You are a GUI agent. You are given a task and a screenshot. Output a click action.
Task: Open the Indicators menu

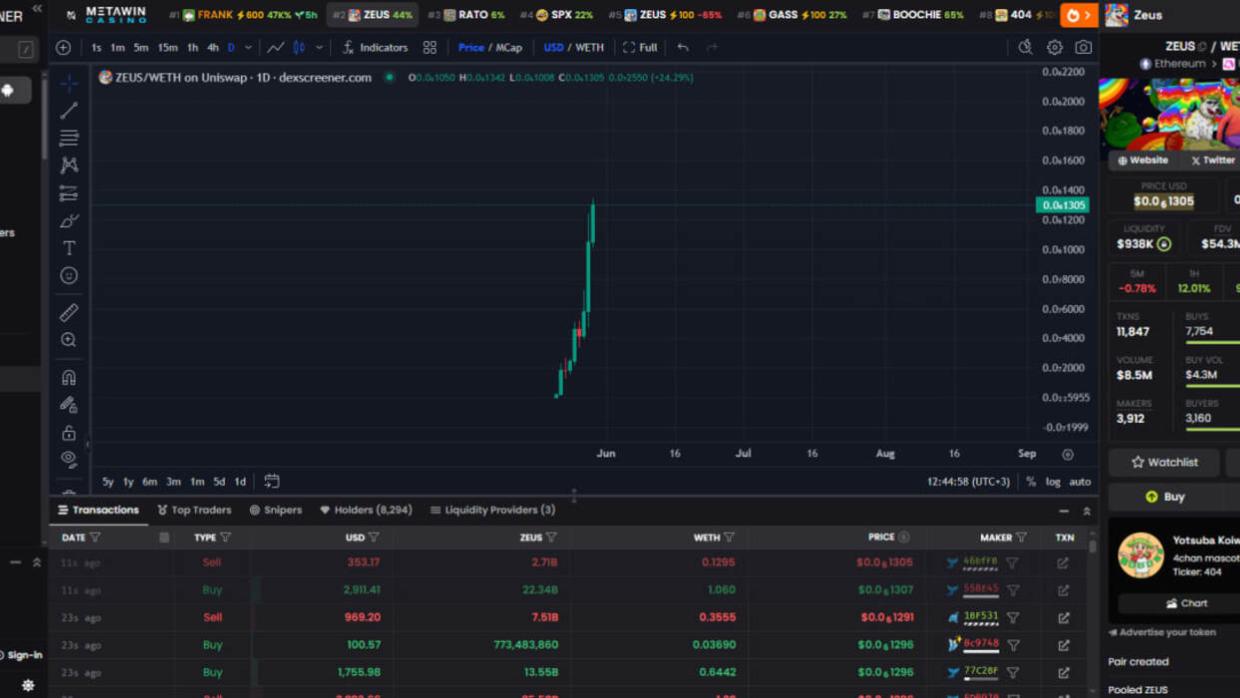pyautogui.click(x=375, y=47)
